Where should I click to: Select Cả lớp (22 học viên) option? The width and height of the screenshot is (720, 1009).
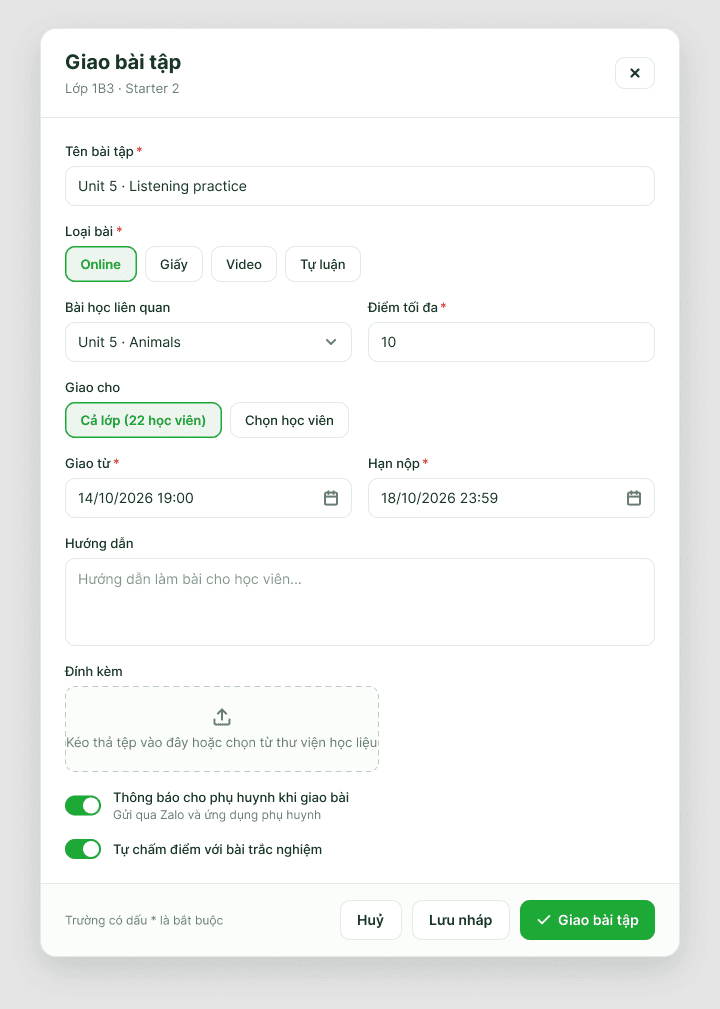(143, 420)
